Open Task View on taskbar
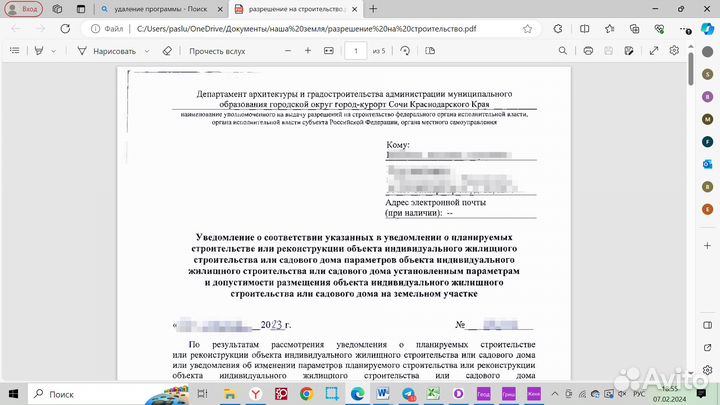Image resolution: width=720 pixels, height=405 pixels. tap(202, 394)
